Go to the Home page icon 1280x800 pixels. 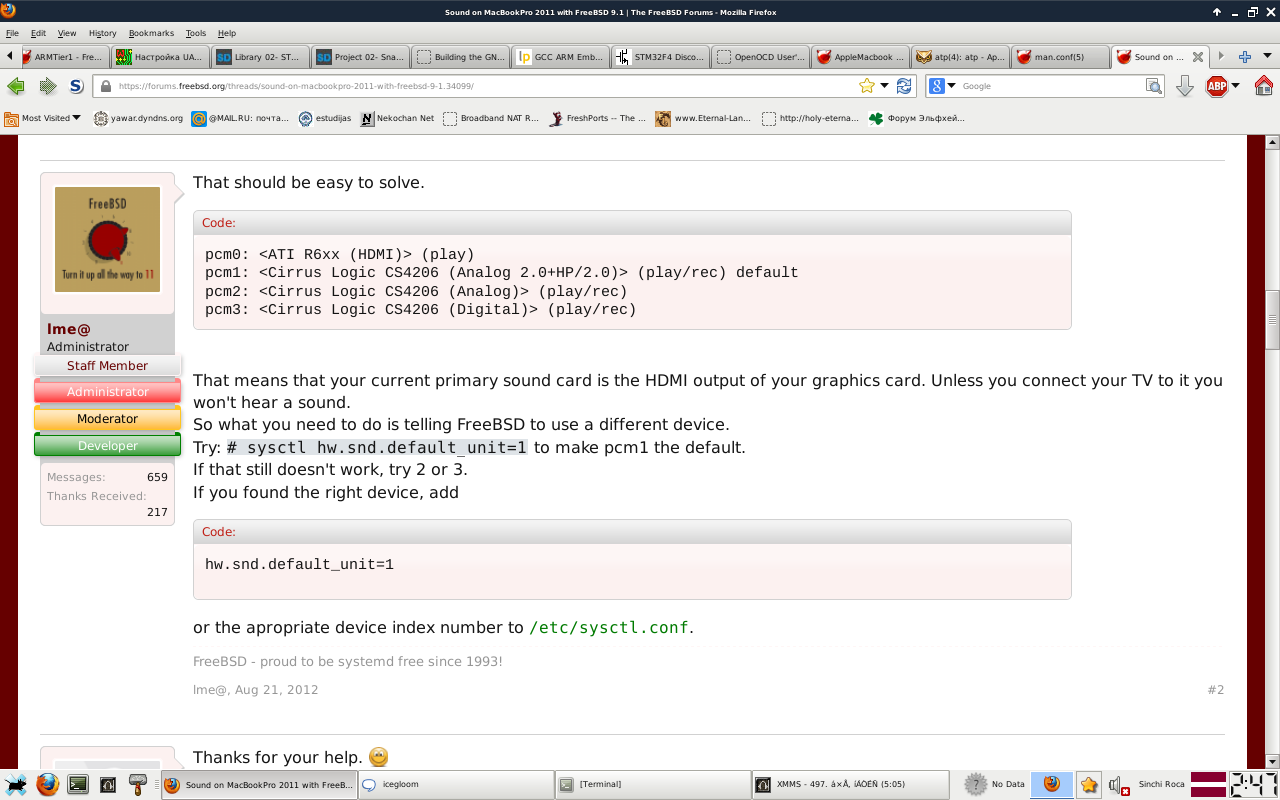click(1264, 86)
